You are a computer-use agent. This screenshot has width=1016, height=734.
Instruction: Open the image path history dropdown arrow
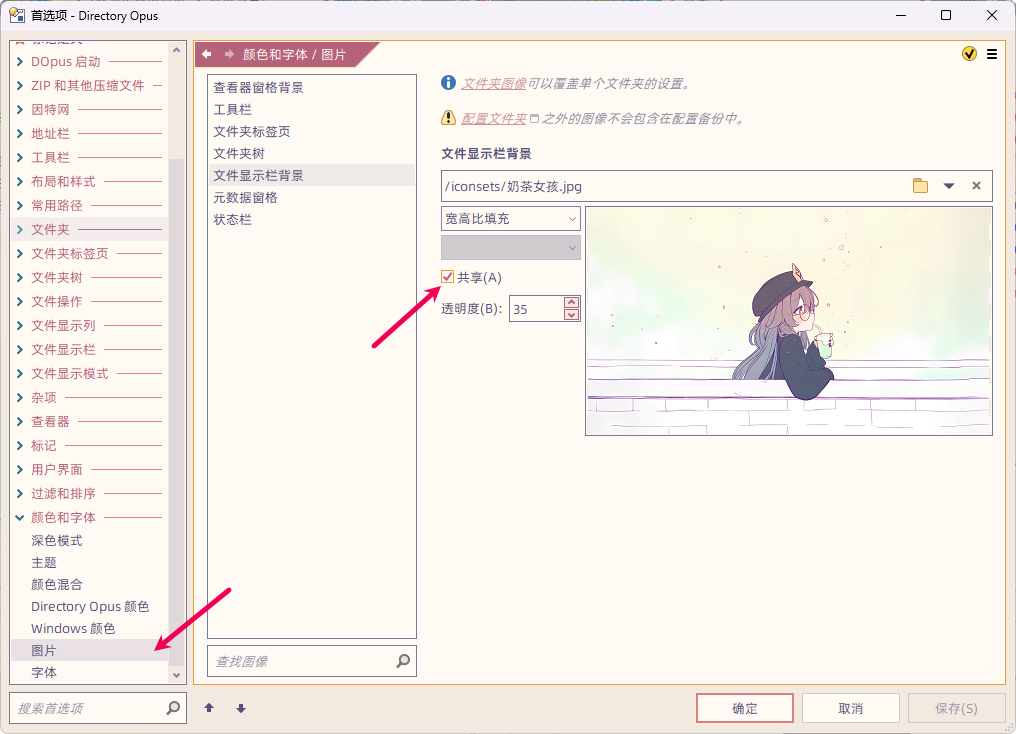coord(949,186)
